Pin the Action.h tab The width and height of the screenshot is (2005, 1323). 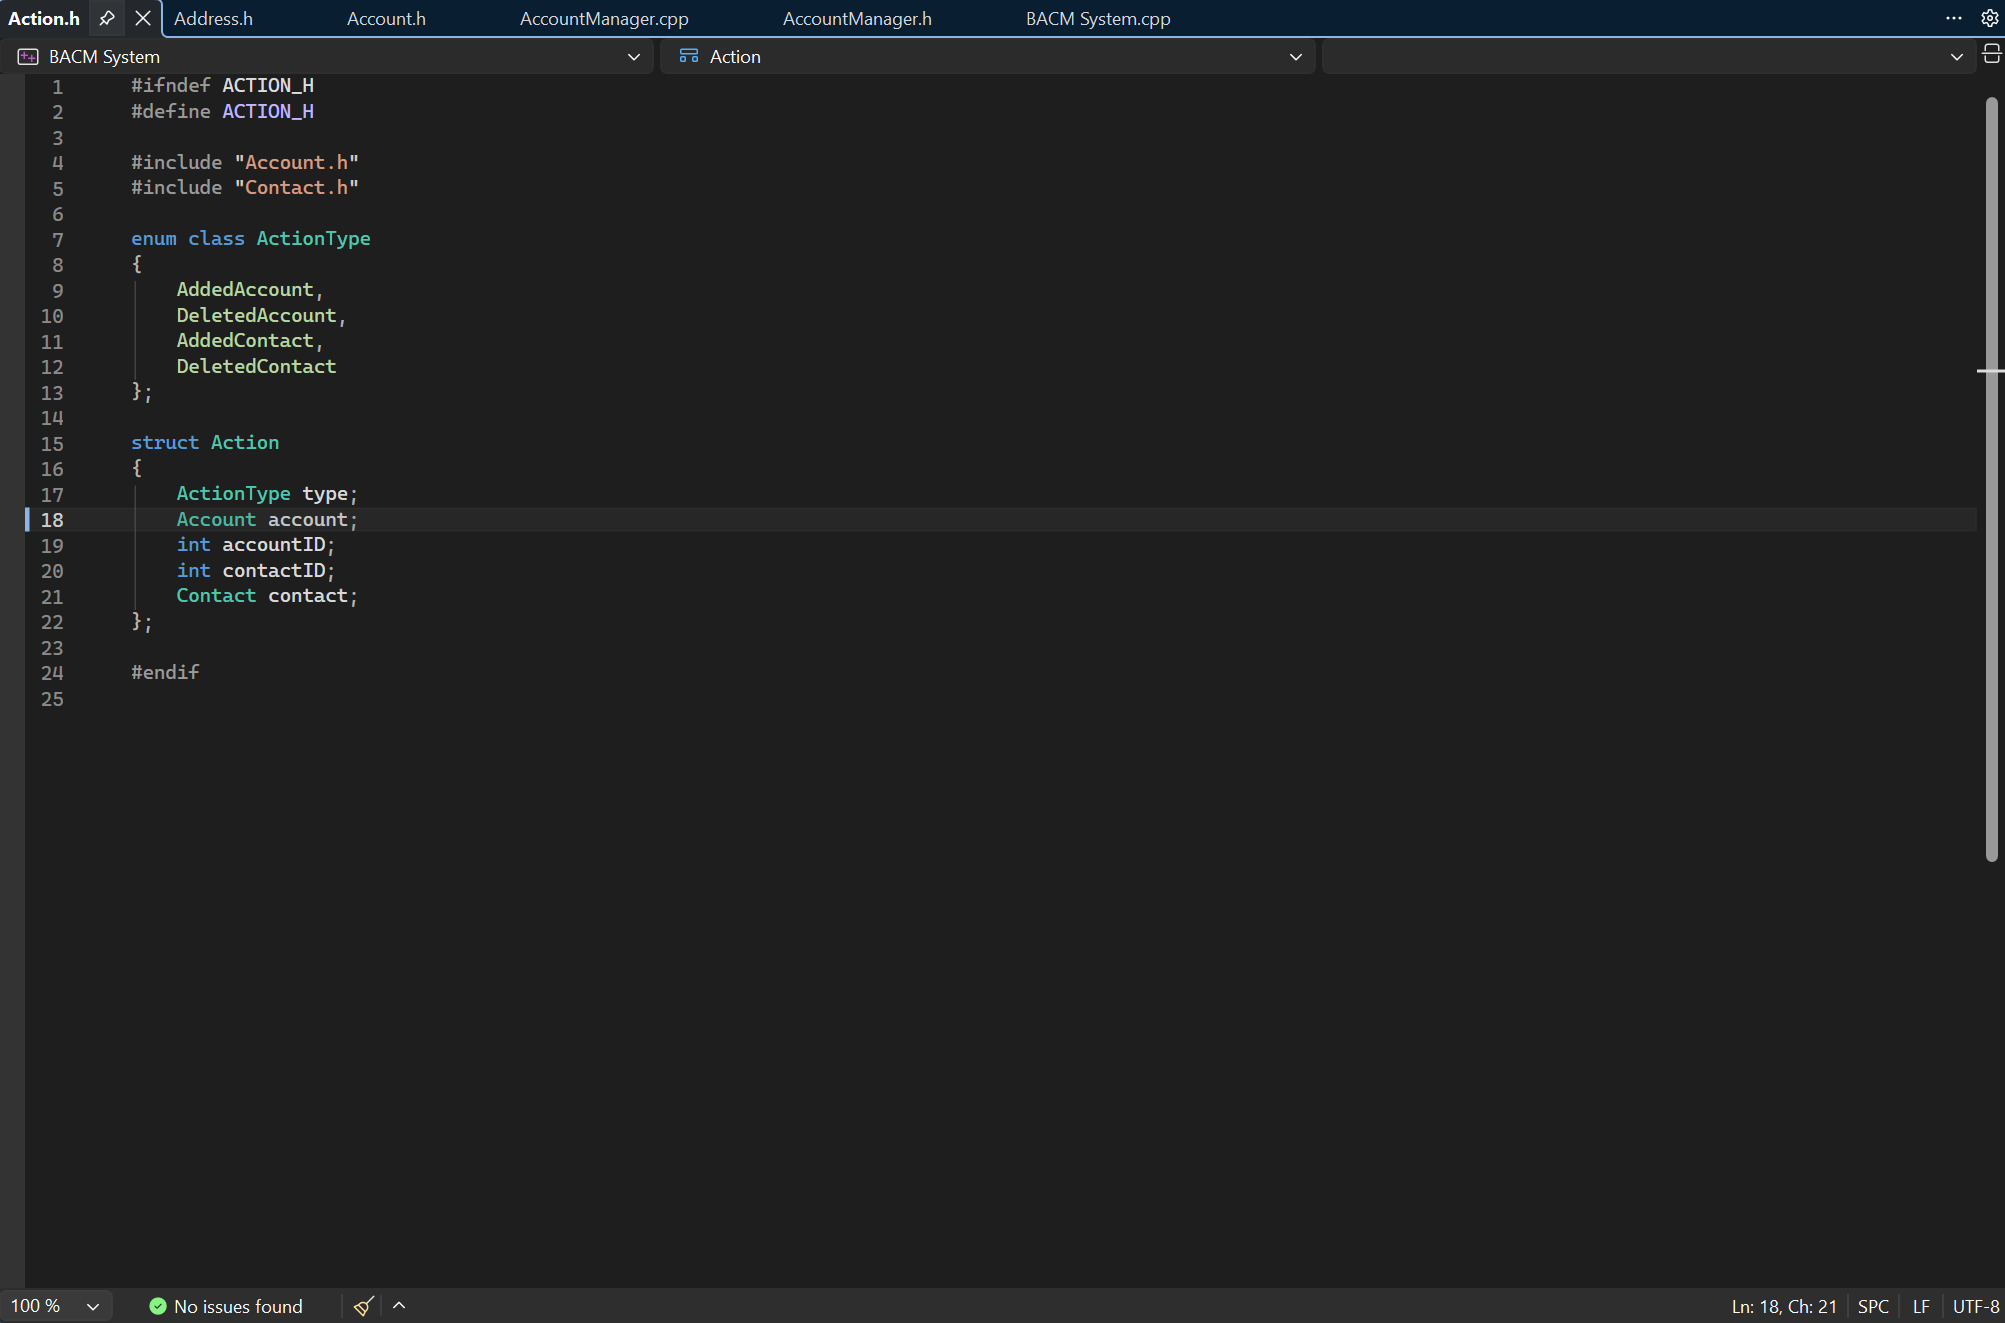pos(107,18)
